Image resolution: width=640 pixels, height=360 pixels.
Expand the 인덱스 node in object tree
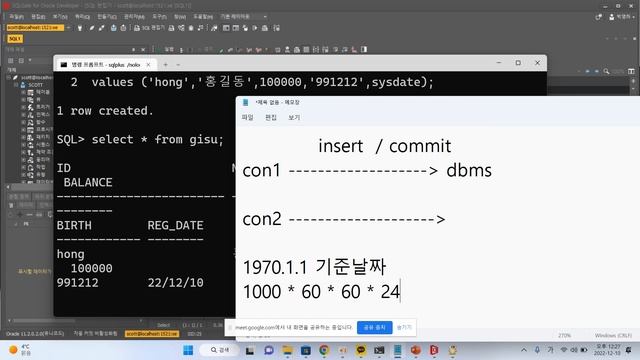click(x=23, y=115)
